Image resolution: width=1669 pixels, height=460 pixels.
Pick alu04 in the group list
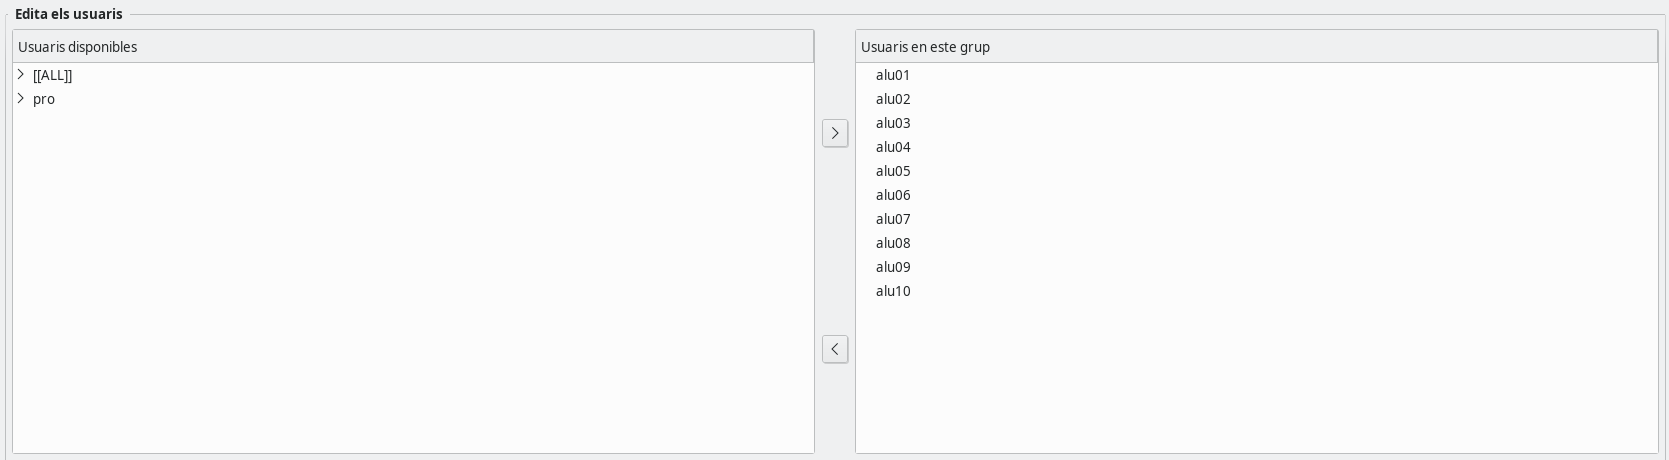pos(893,147)
